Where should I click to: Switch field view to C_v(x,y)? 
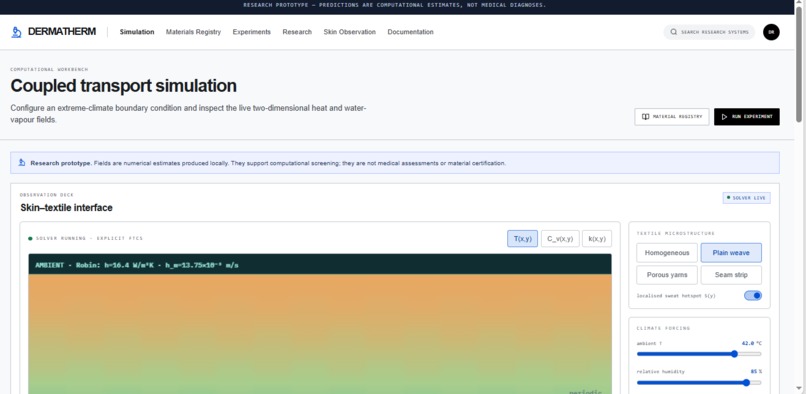(x=560, y=239)
